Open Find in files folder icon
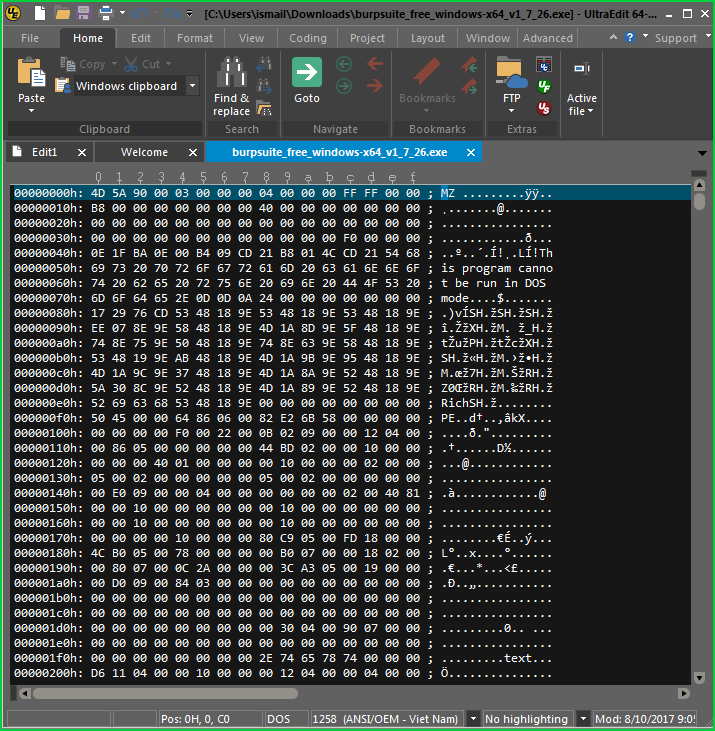Viewport: 715px width, 731px height. tap(264, 108)
